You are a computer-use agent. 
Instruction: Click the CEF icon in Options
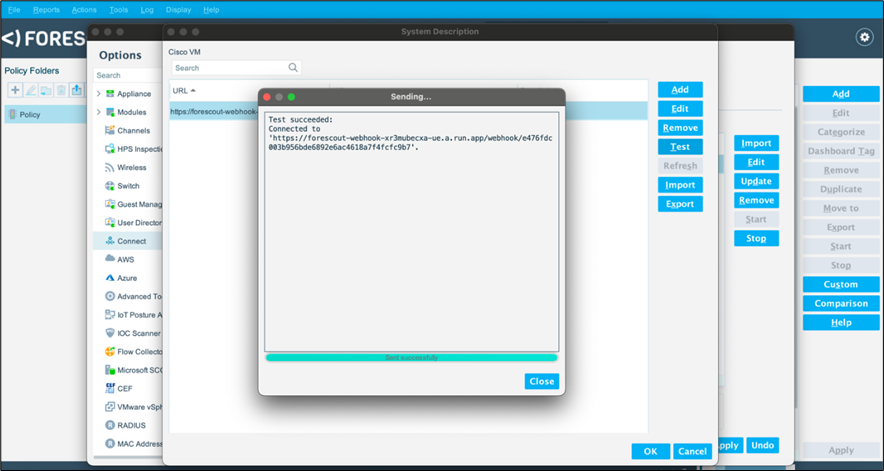110,388
